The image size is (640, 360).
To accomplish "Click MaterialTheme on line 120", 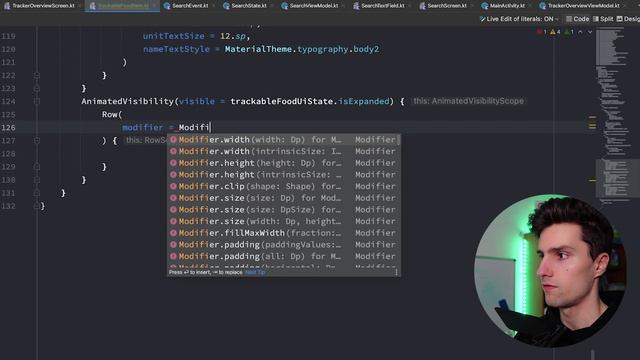I will click(x=259, y=49).
